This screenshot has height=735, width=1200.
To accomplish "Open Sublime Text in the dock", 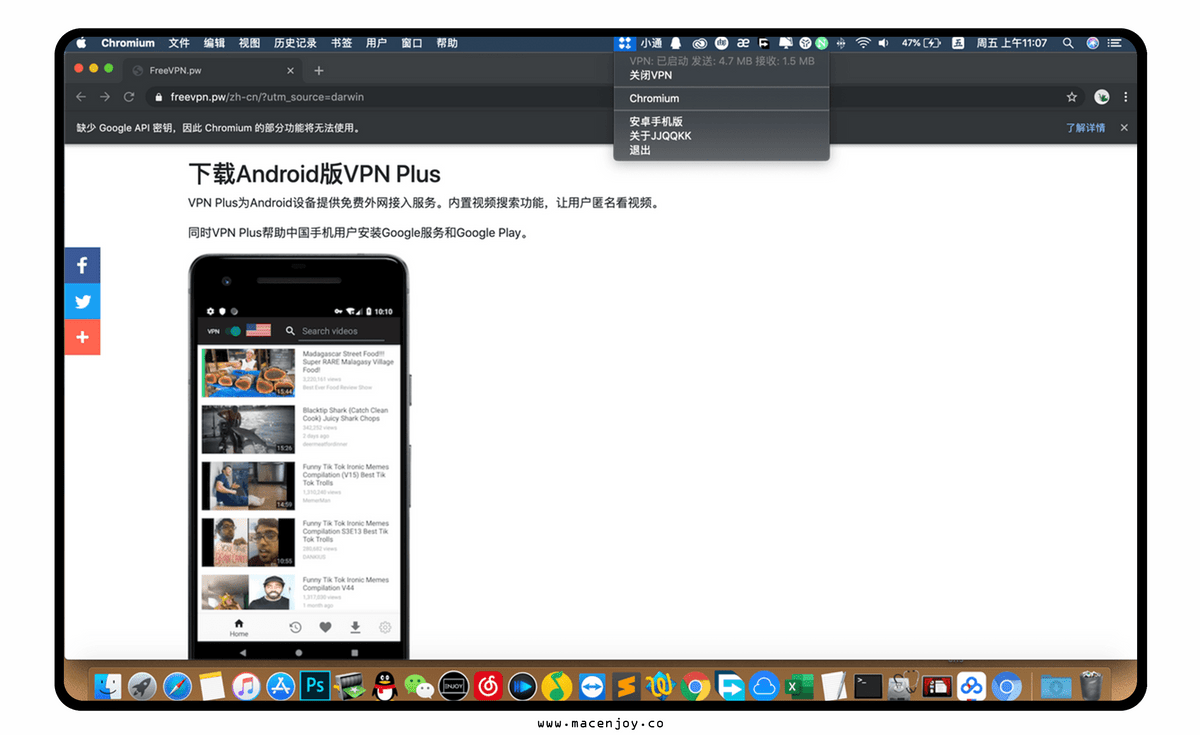I will coord(626,686).
